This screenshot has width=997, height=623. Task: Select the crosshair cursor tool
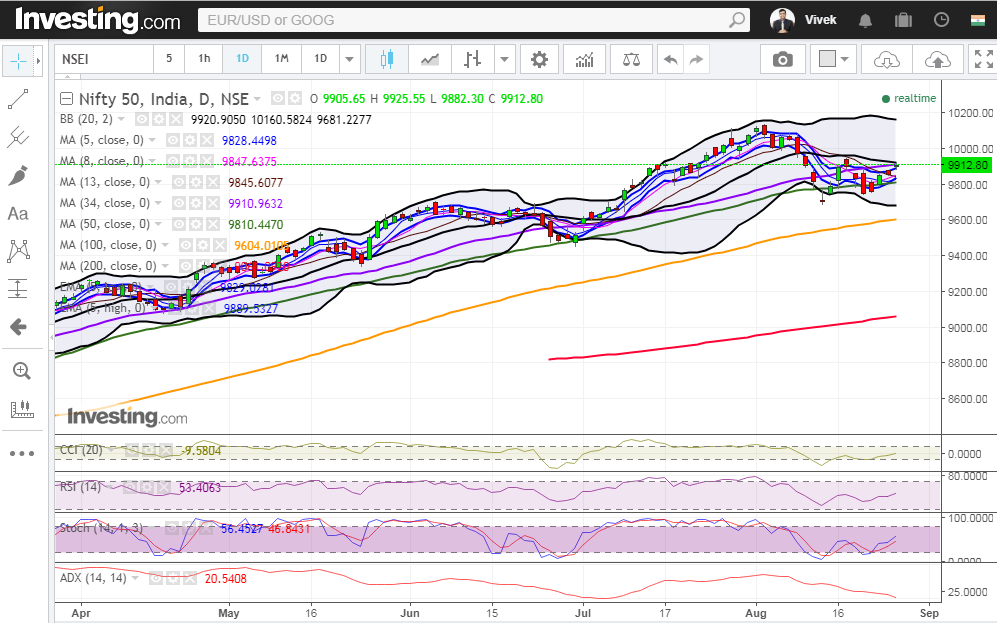click(18, 61)
